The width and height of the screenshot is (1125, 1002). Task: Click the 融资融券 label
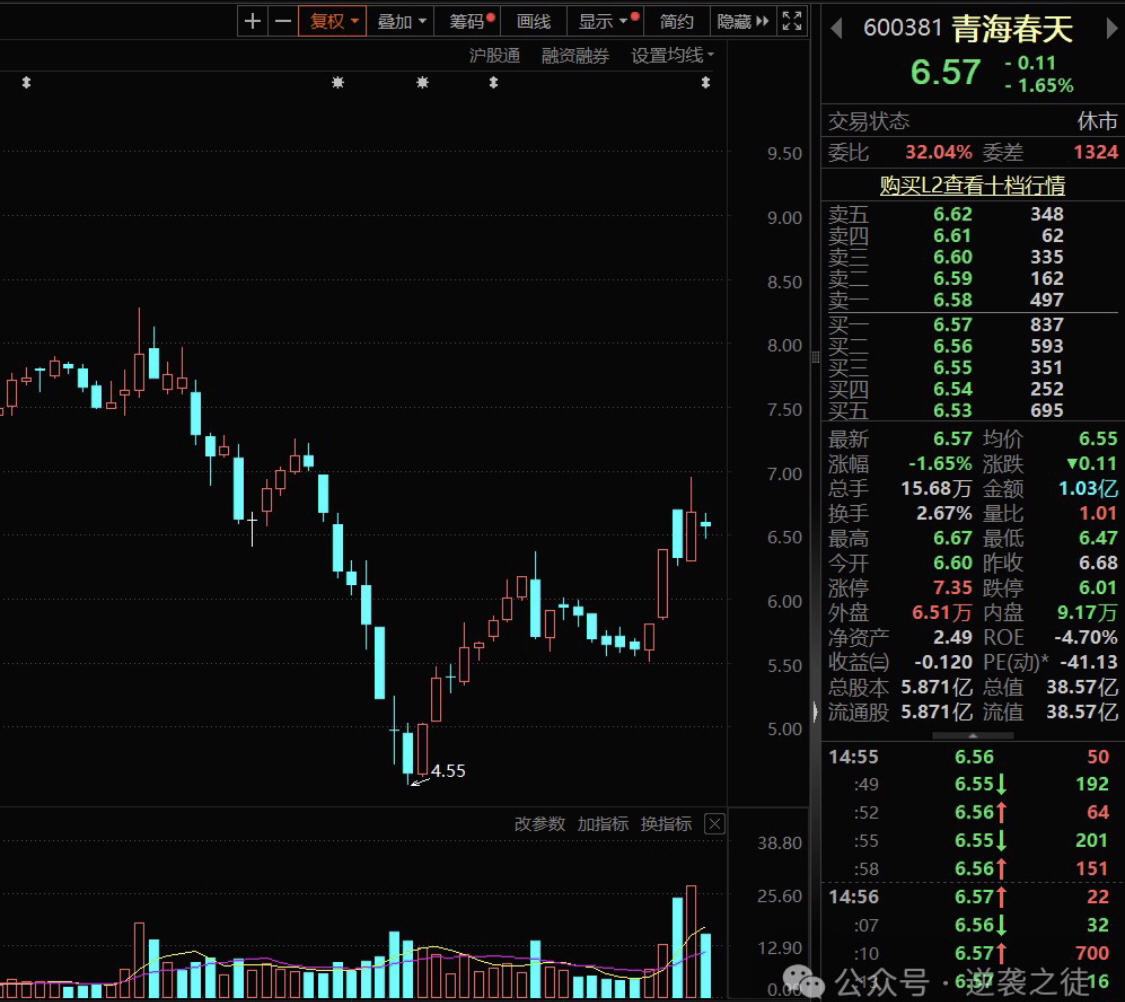coord(575,55)
